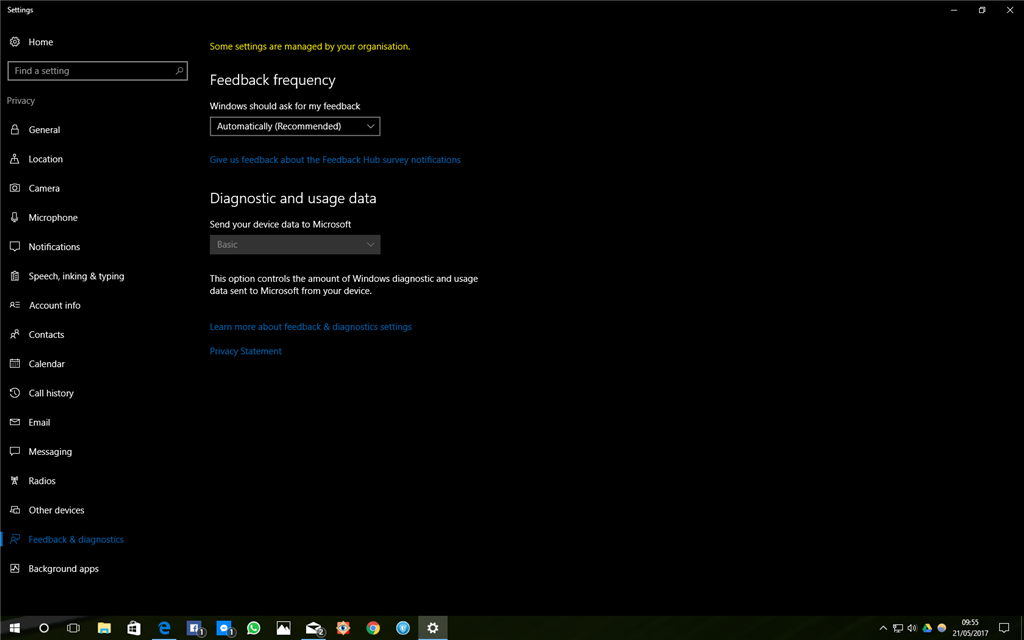Open Google Chrome from the taskbar

373,628
